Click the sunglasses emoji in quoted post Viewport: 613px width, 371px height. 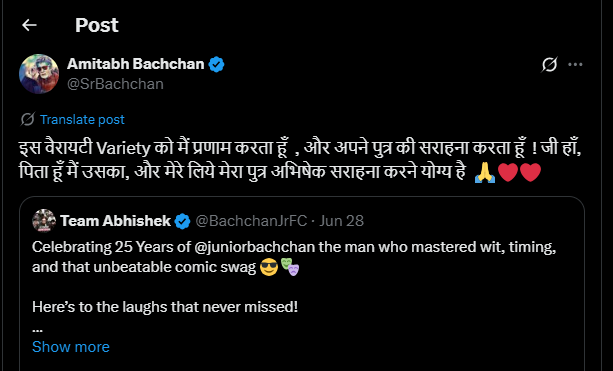tap(269, 267)
